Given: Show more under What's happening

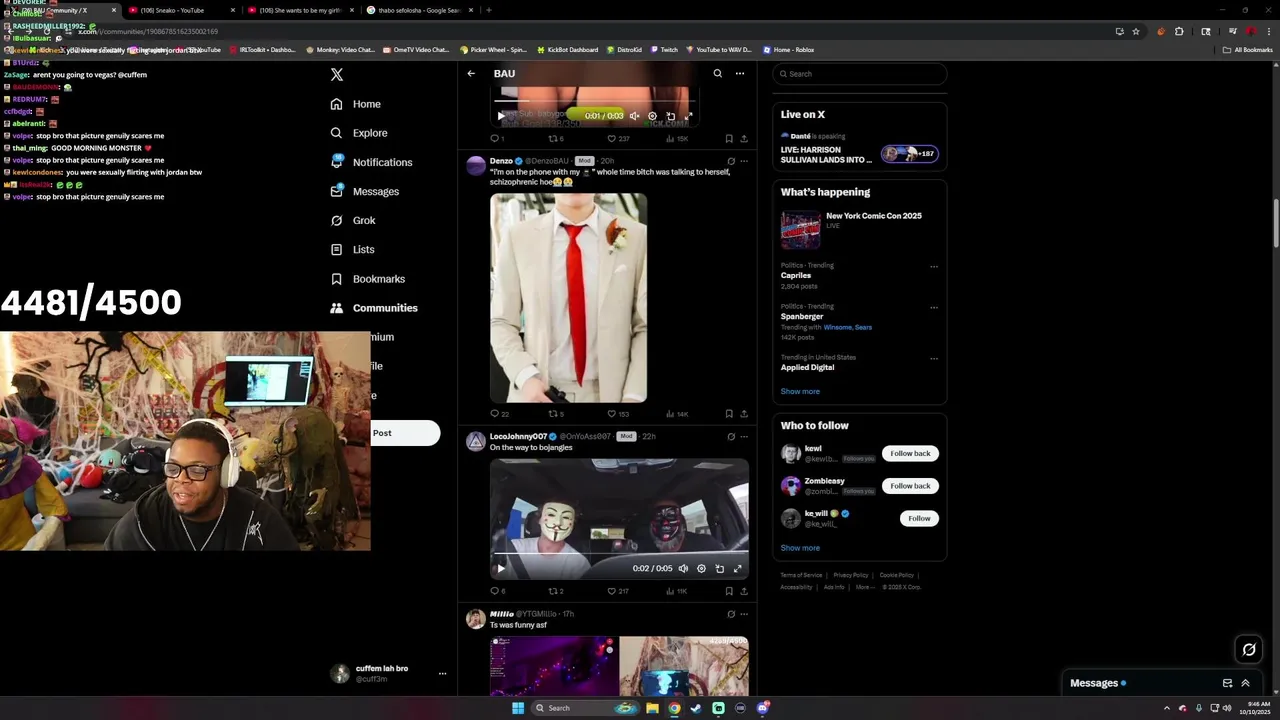Looking at the screenshot, I should (800, 392).
